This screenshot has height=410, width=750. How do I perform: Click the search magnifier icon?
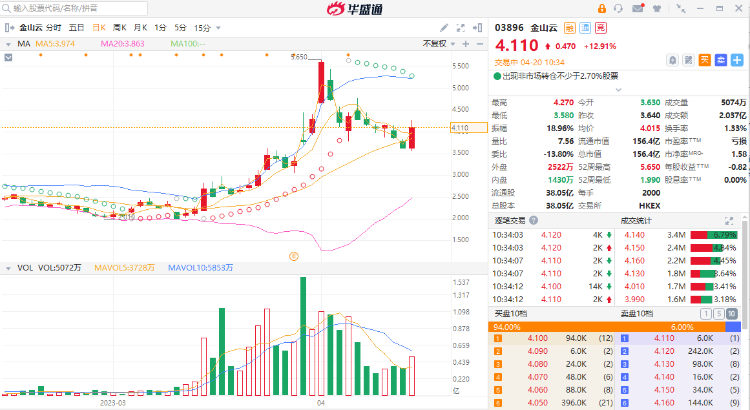tap(6, 8)
